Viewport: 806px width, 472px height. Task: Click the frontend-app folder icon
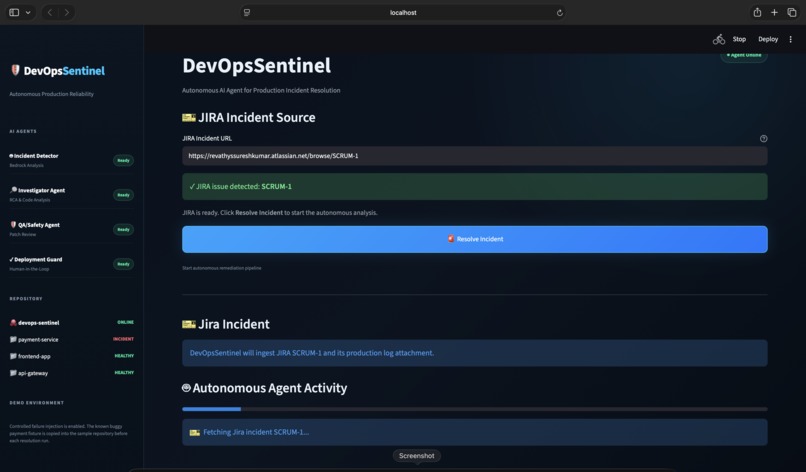click(13, 356)
